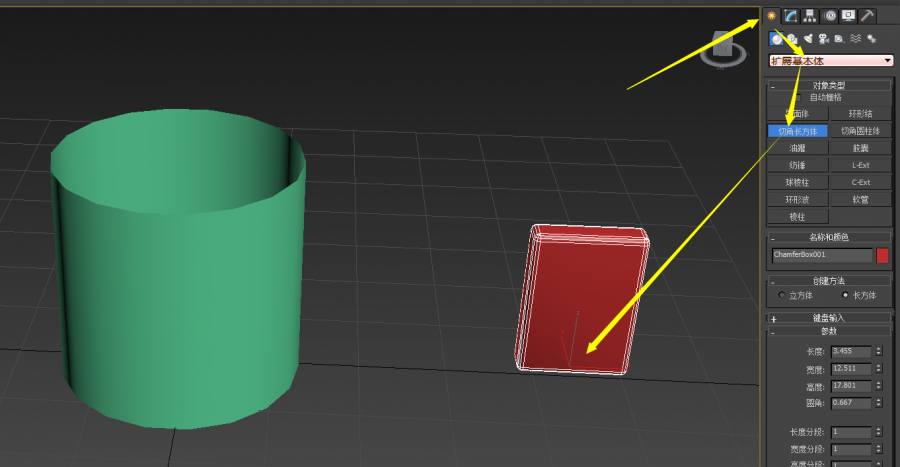Click the ChamferBox001 name field

pyautogui.click(x=821, y=255)
